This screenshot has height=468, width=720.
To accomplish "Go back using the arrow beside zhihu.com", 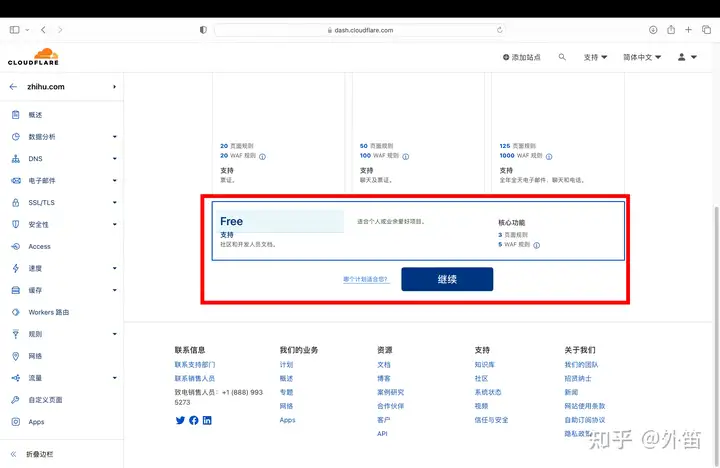I will click(13, 87).
